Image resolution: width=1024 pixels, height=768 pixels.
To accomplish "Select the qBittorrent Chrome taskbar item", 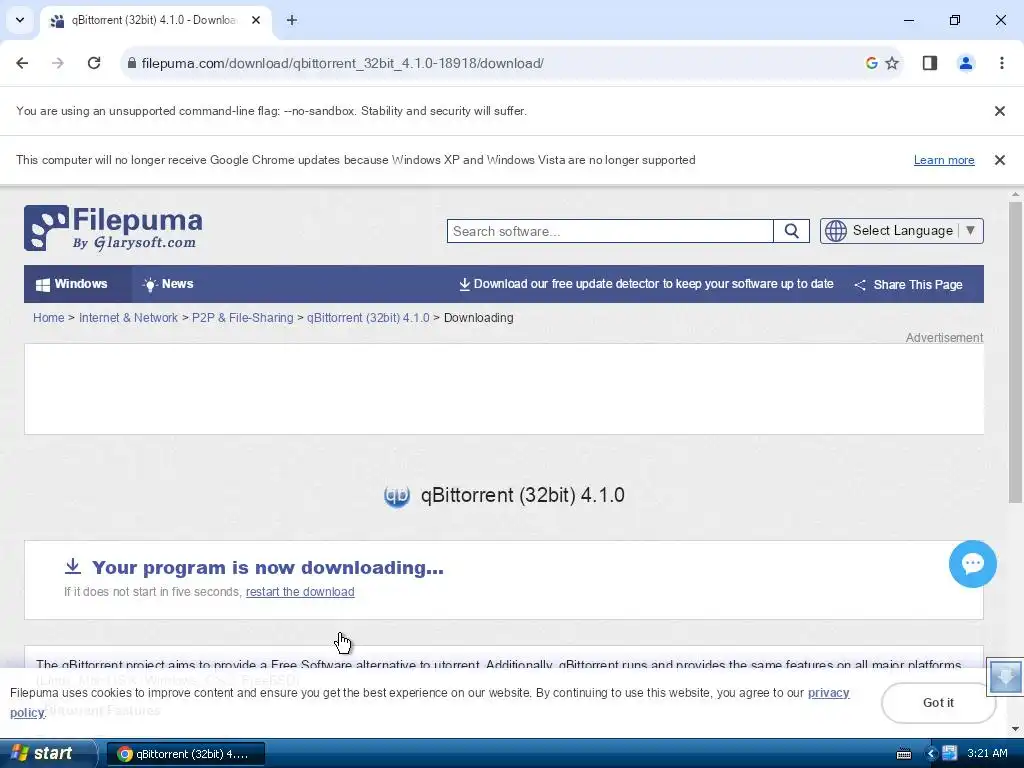I will coord(185,754).
